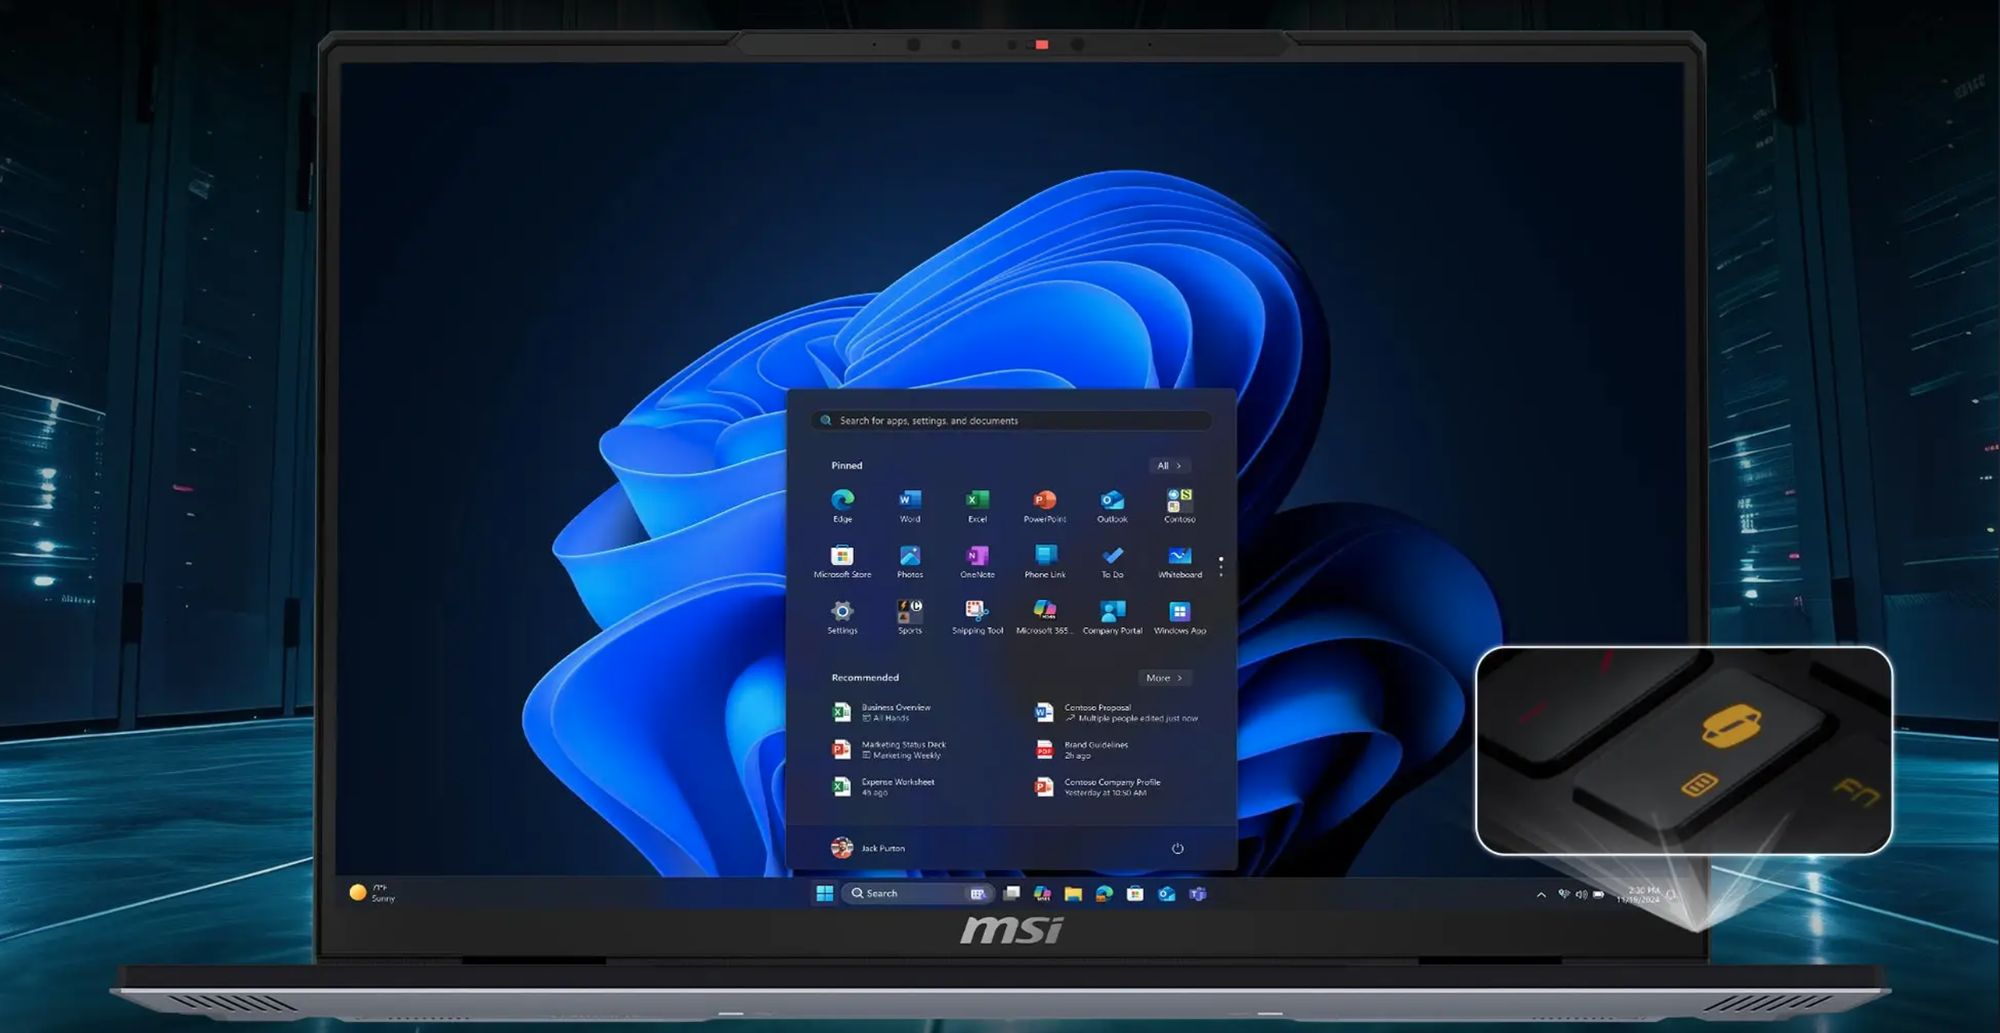Launch Phone Link app

[x=1044, y=561]
